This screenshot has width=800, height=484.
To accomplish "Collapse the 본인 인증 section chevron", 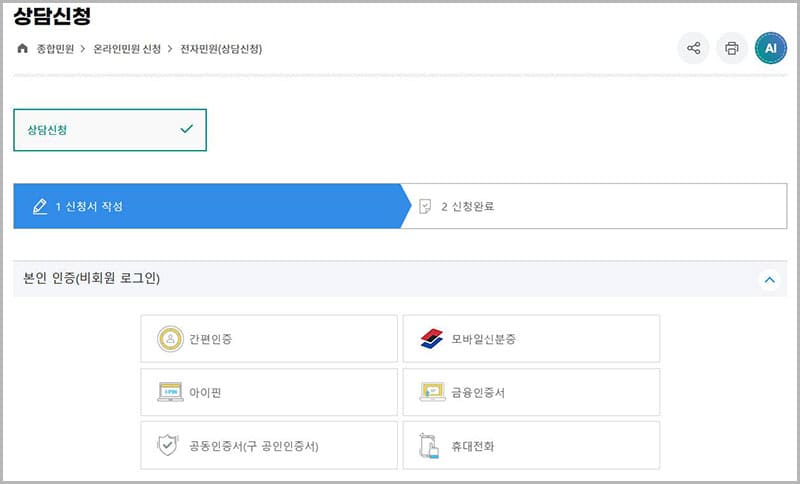I will pos(769,280).
